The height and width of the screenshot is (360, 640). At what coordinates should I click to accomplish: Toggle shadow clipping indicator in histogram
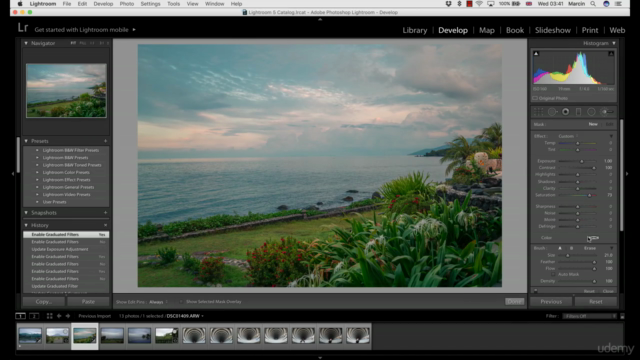coord(536,53)
